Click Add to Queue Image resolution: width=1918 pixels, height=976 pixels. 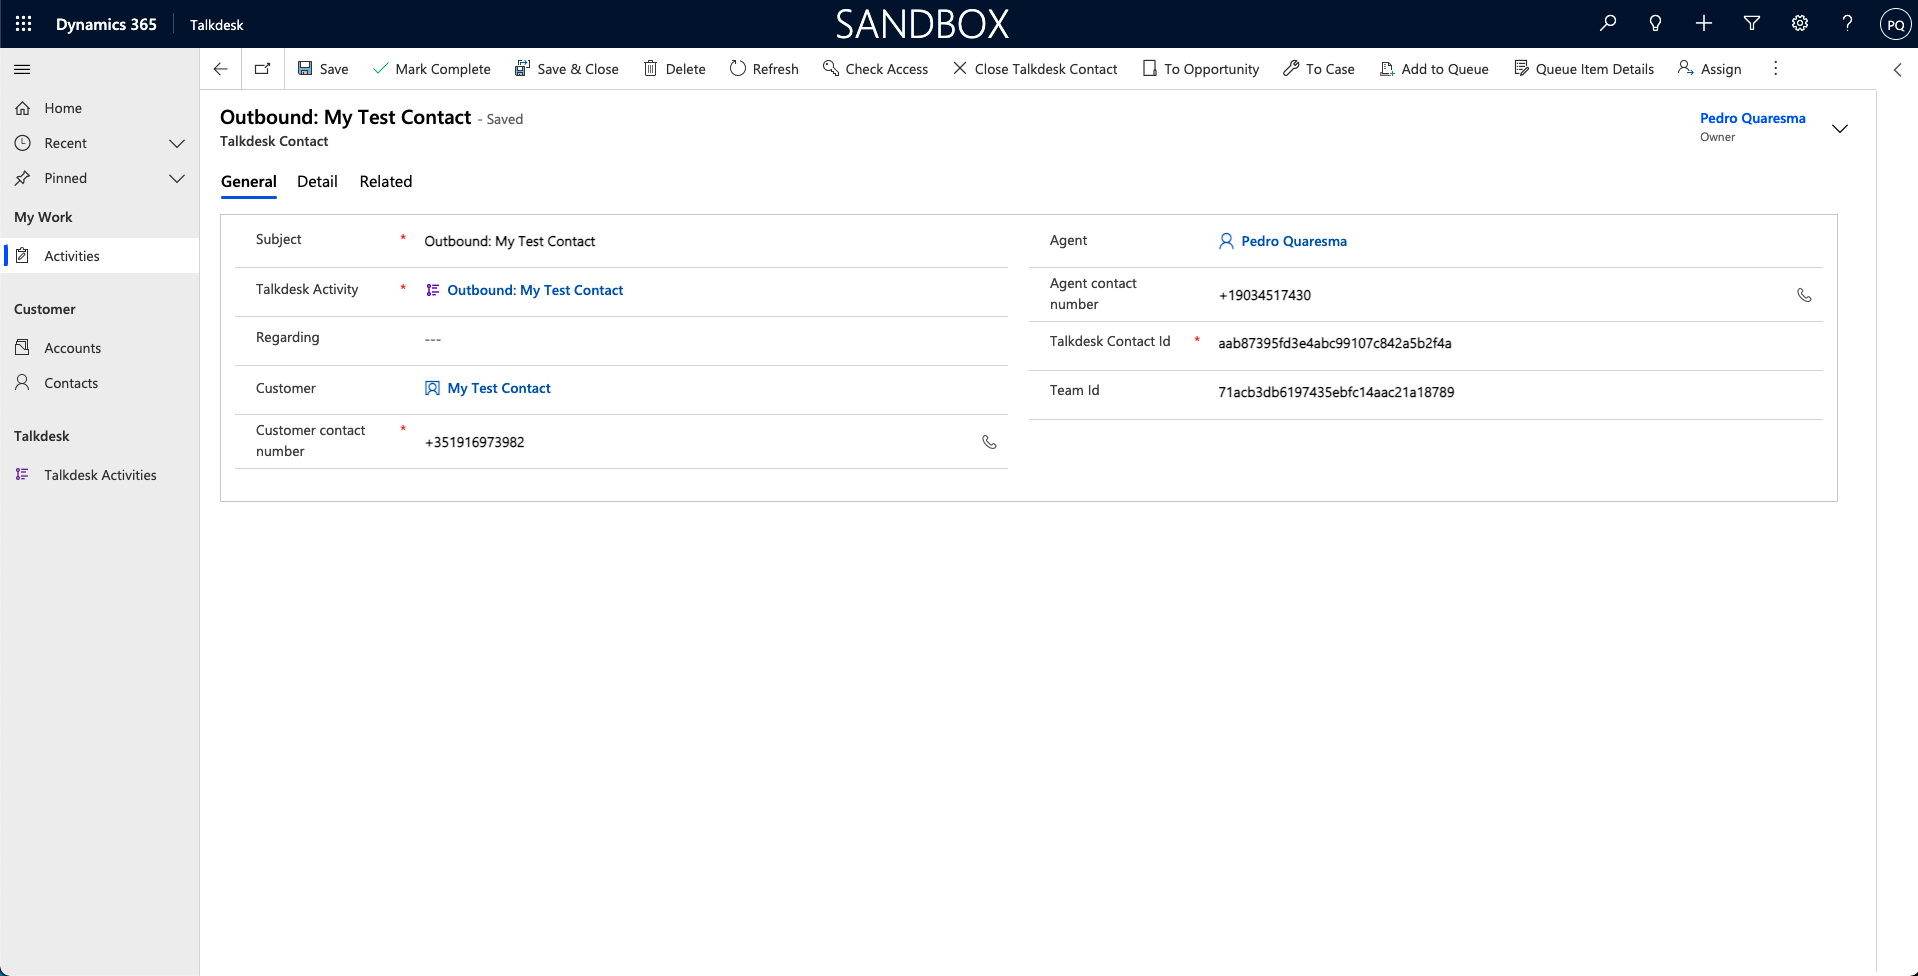pyautogui.click(x=1434, y=69)
